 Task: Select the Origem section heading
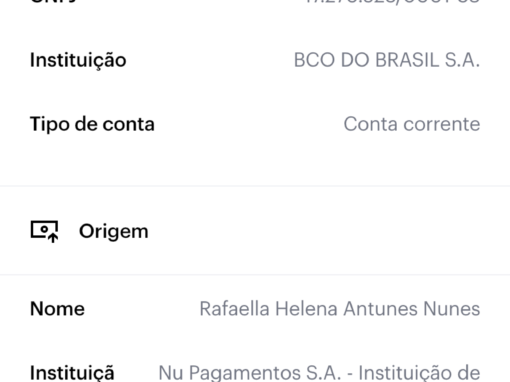113,232
